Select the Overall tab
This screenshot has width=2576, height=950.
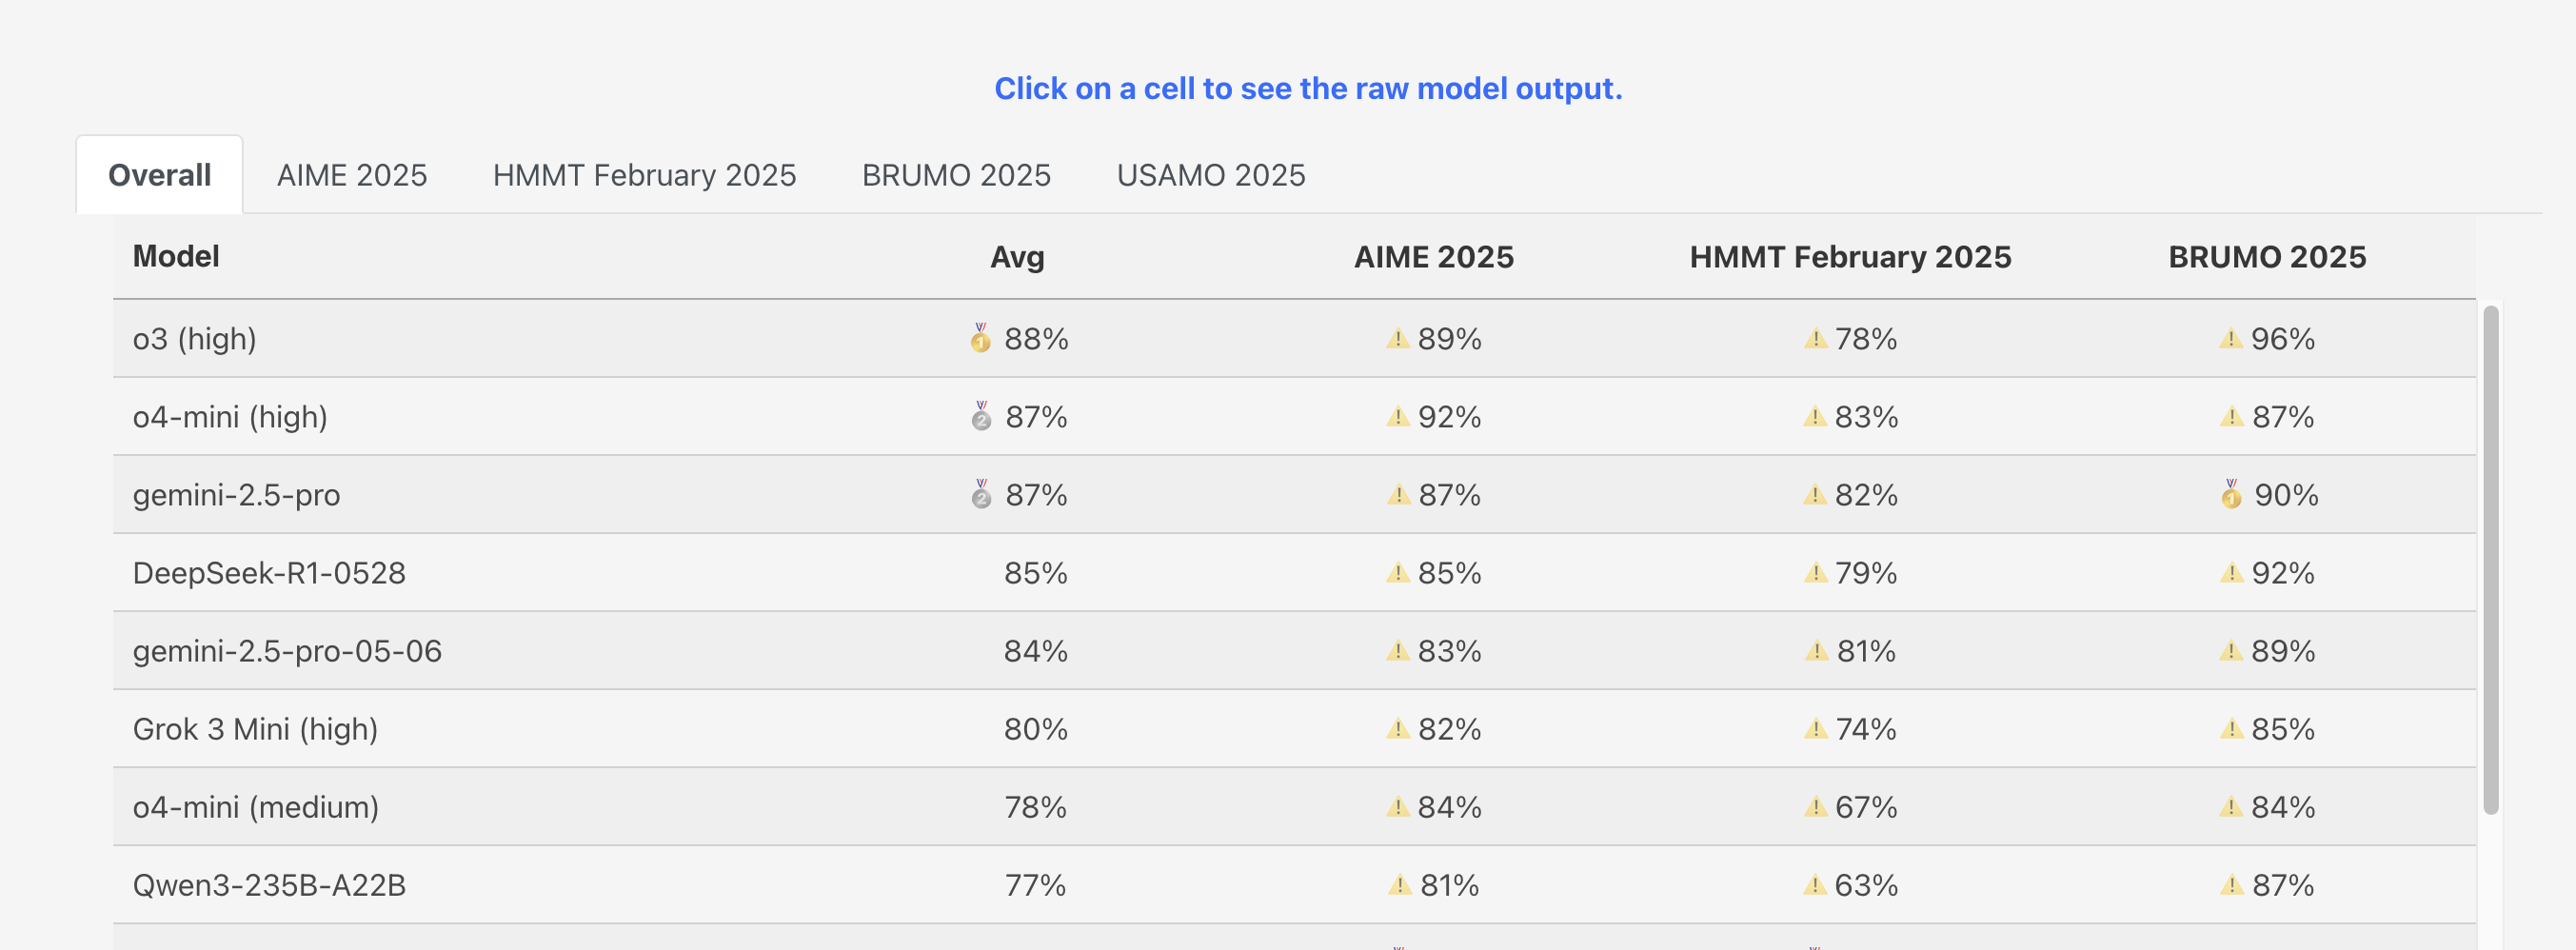[x=159, y=175]
